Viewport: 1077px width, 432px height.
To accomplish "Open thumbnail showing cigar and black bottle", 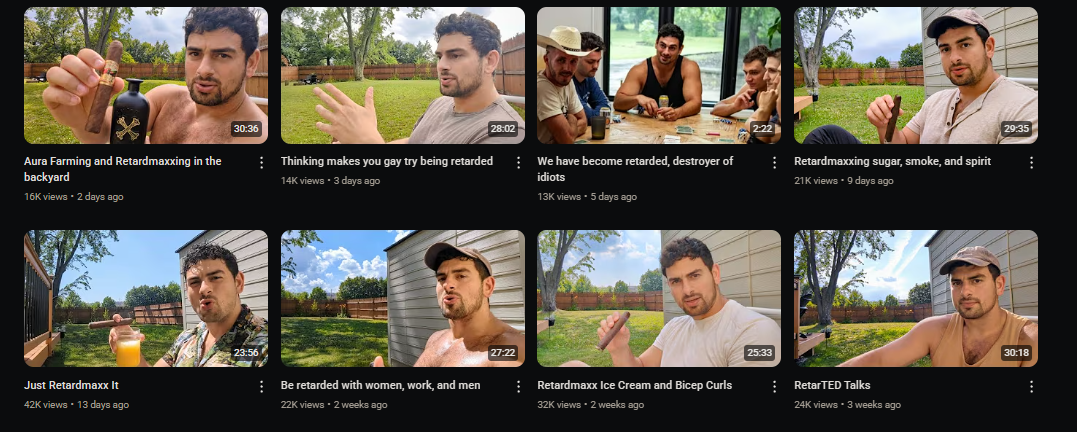I will click(146, 76).
